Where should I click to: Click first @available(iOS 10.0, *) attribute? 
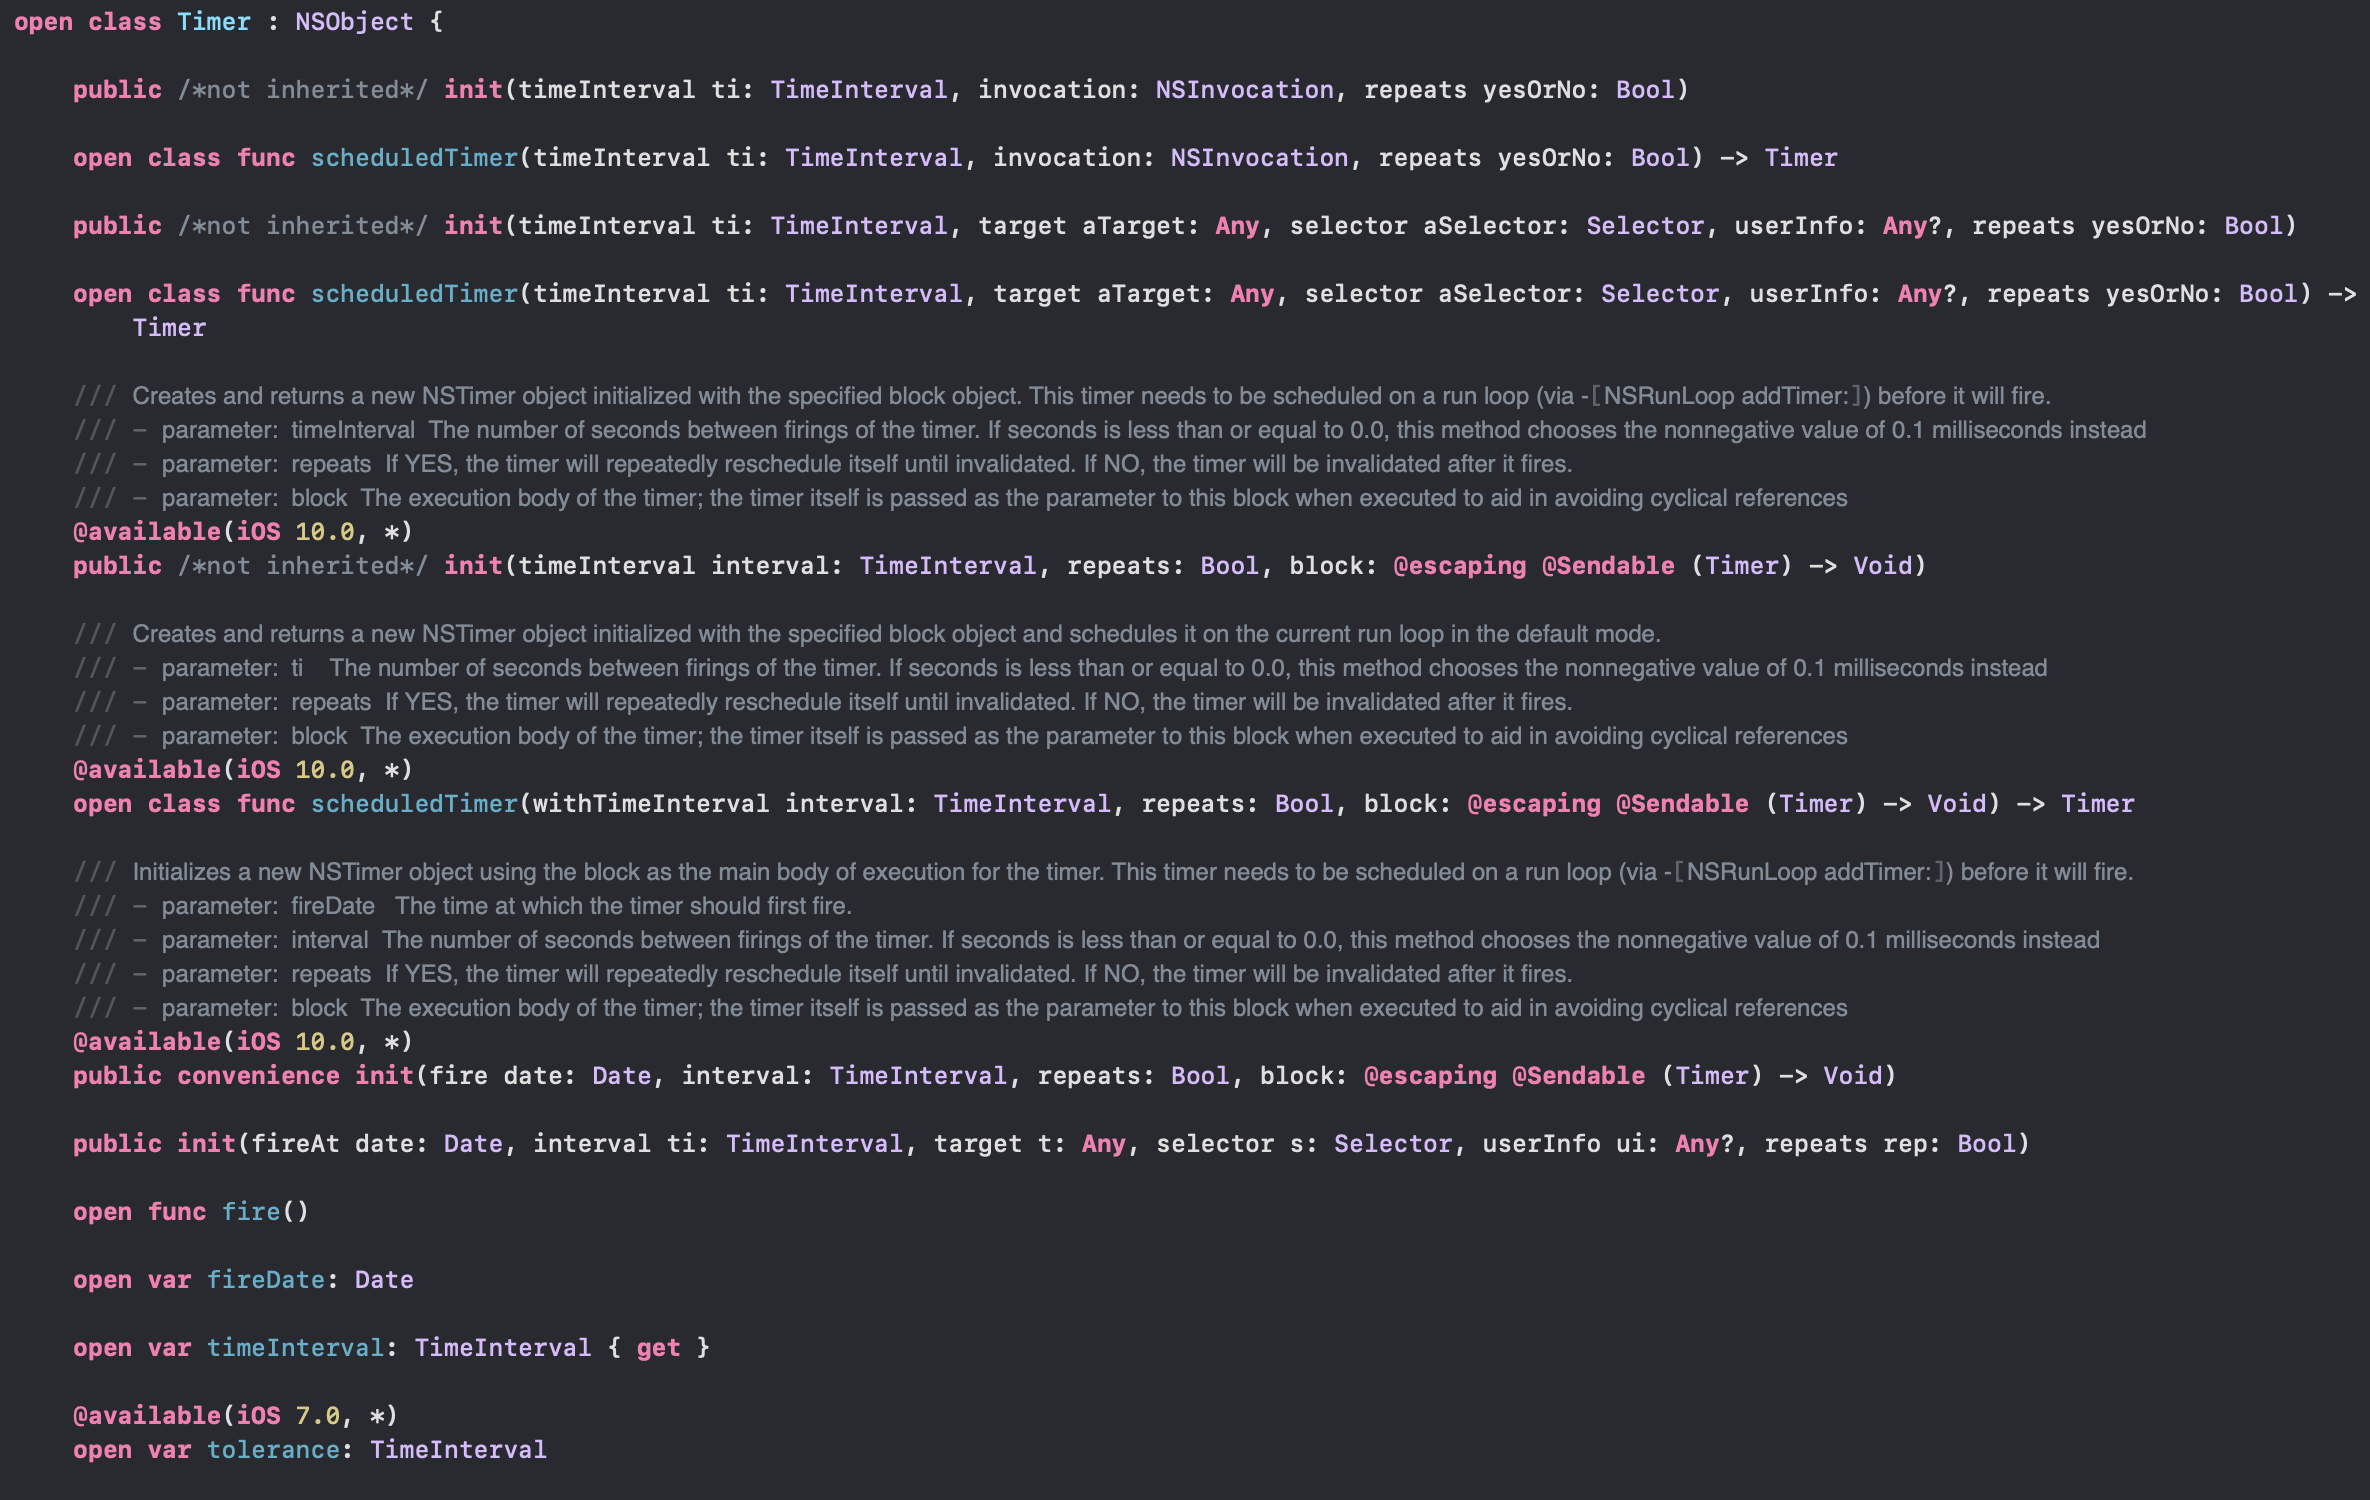[242, 532]
